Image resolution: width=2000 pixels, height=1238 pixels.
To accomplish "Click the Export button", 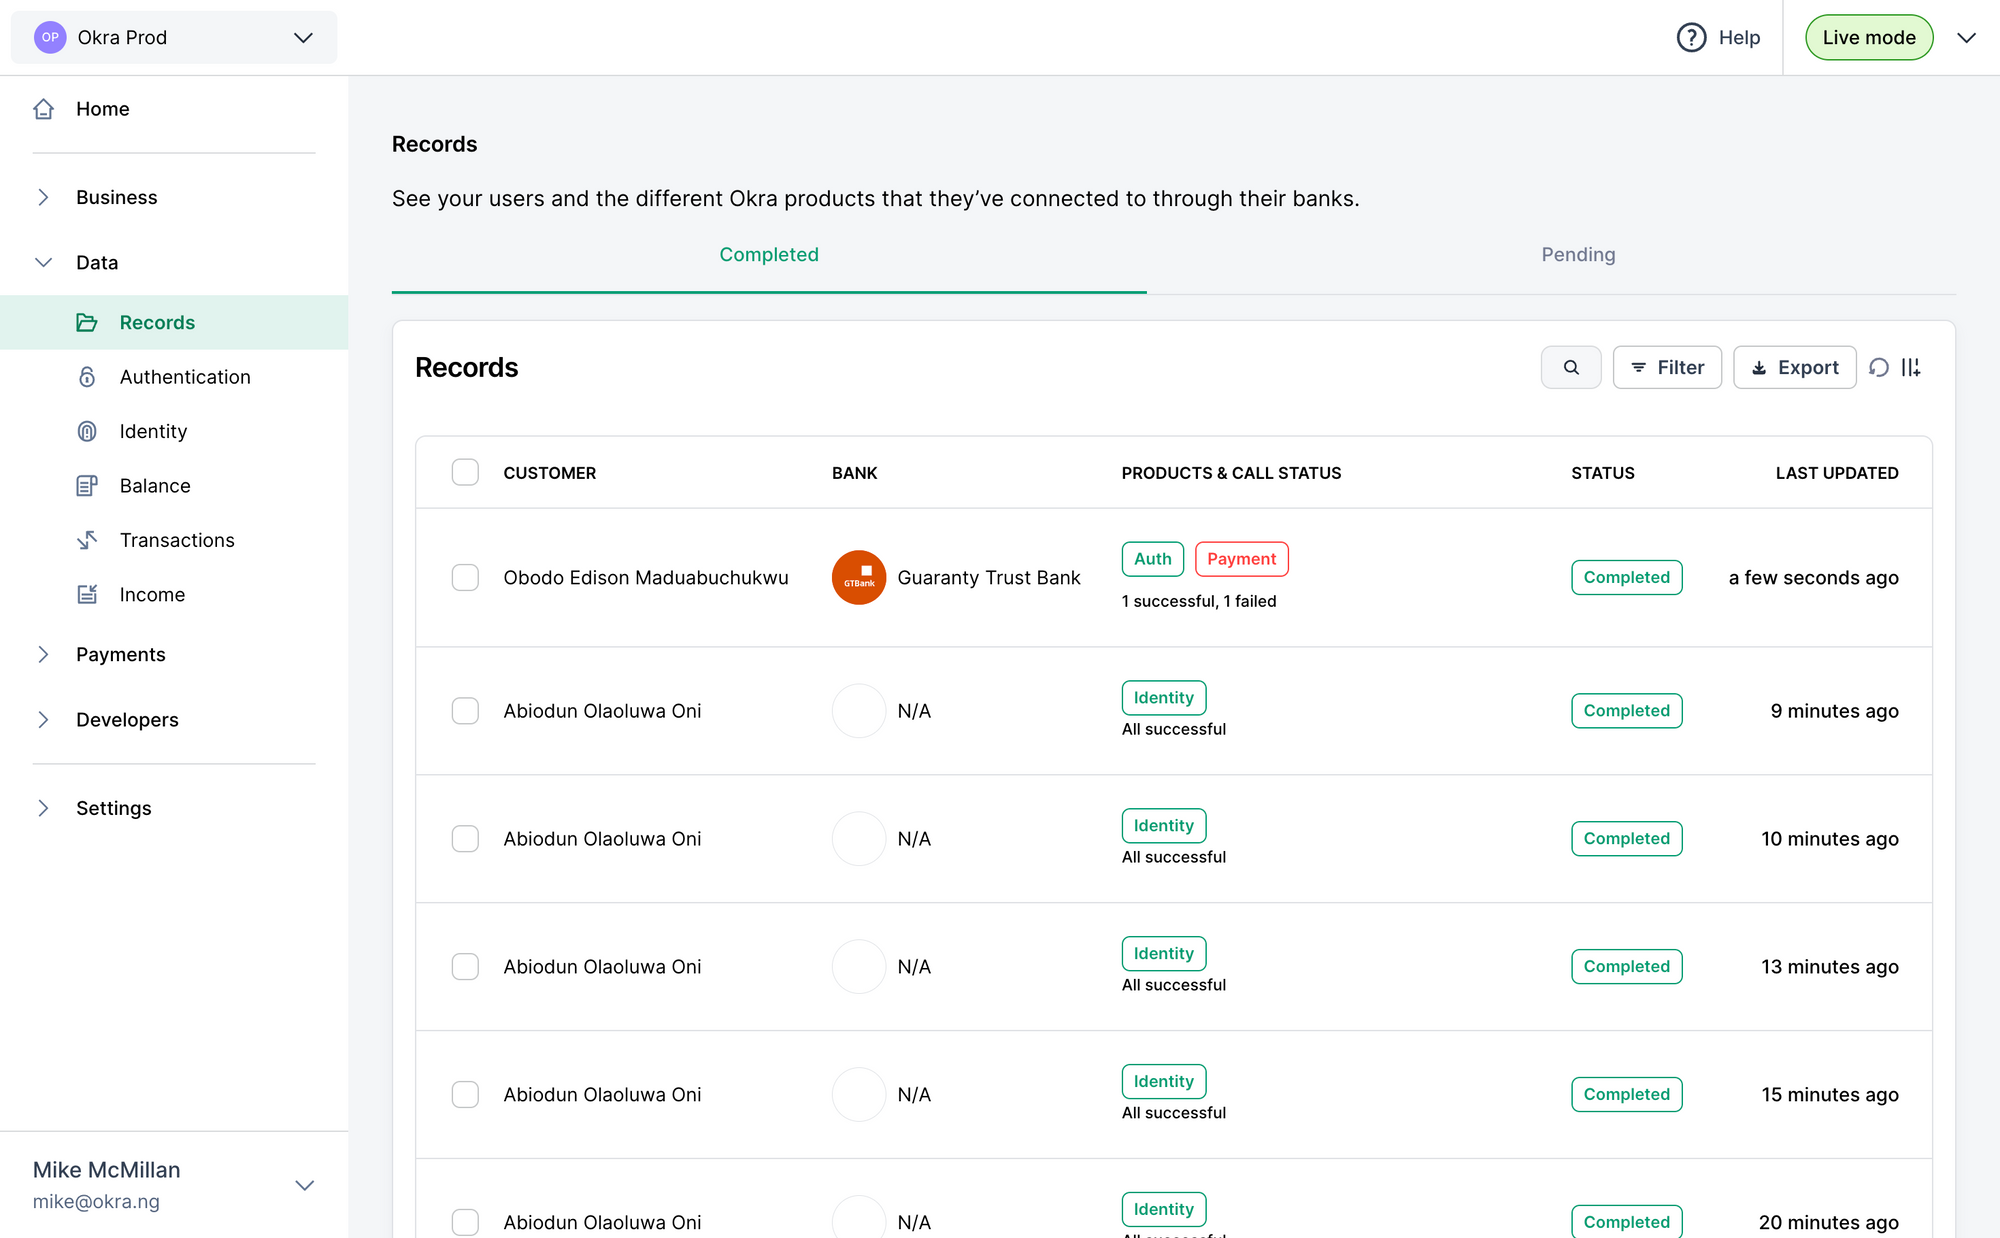I will tap(1794, 367).
